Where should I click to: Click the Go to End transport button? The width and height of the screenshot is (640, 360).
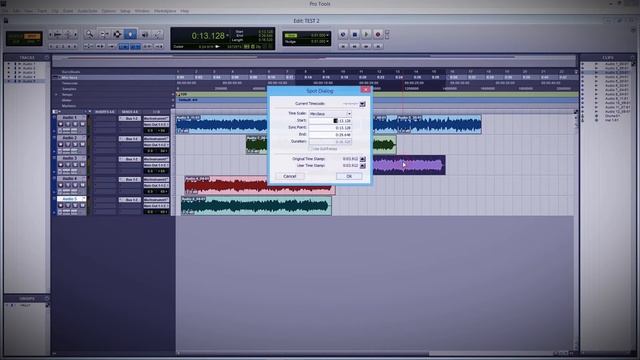(378, 46)
